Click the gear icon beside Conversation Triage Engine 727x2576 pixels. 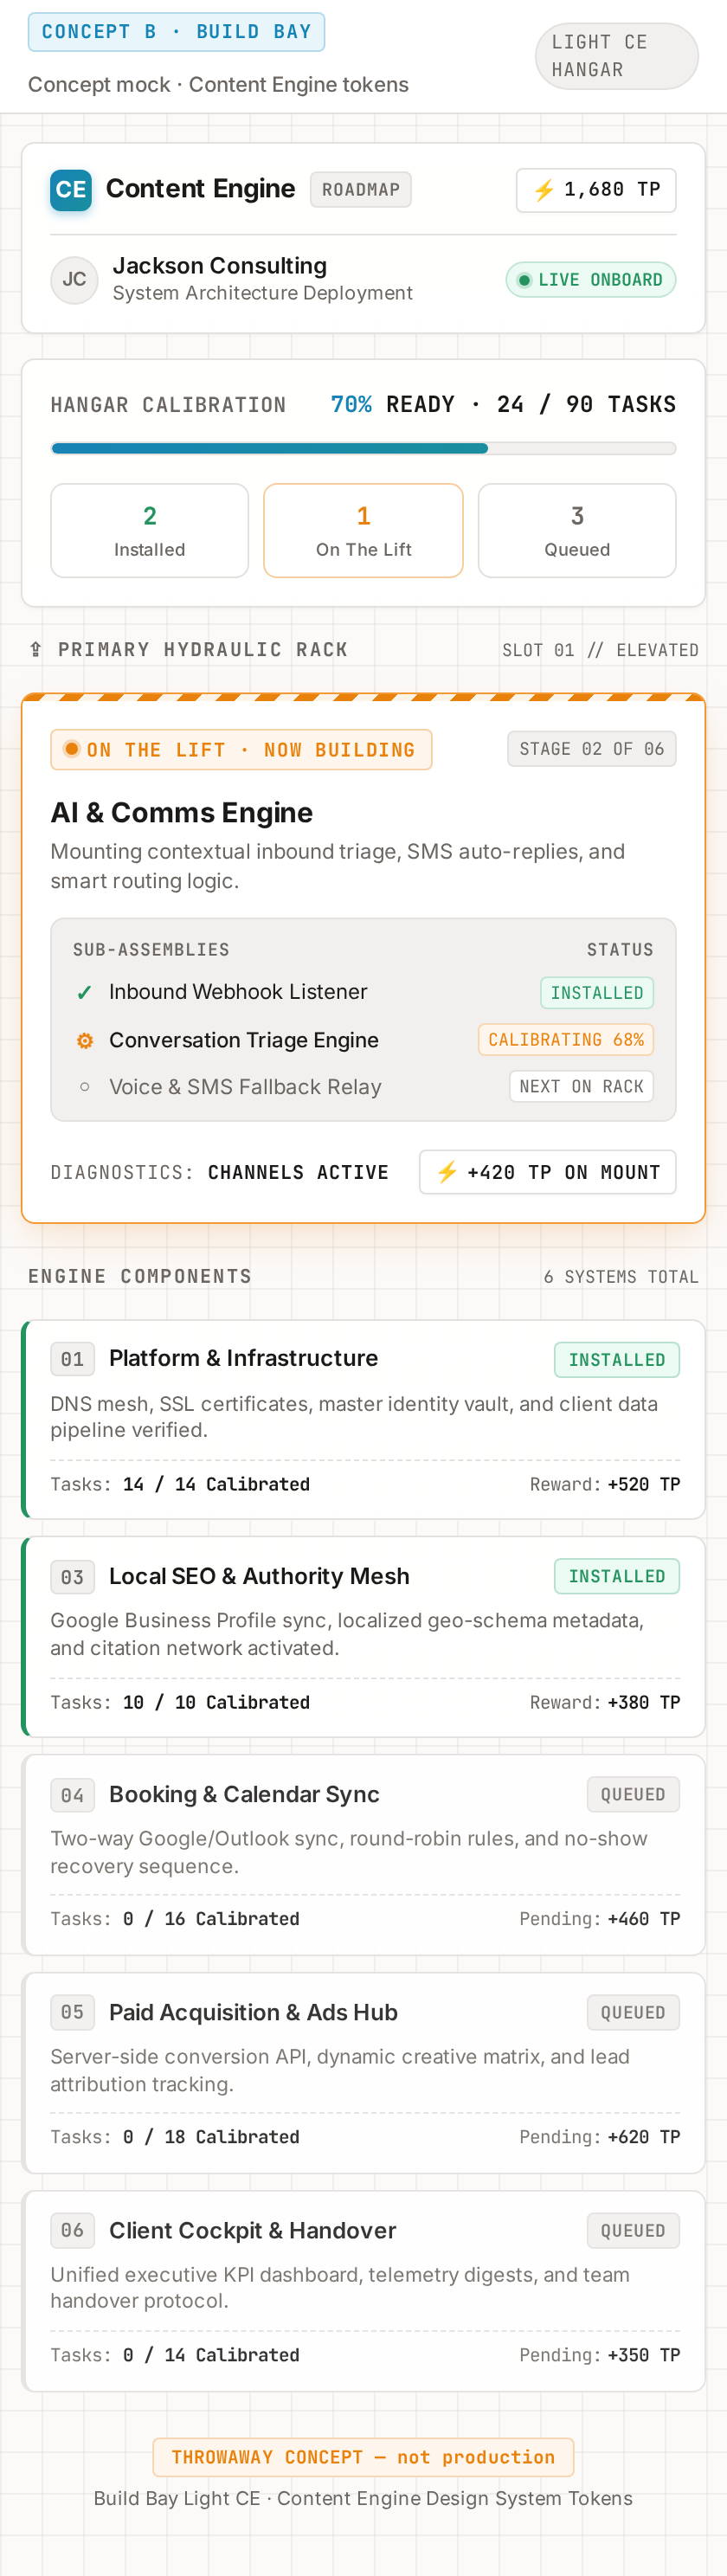click(85, 1040)
